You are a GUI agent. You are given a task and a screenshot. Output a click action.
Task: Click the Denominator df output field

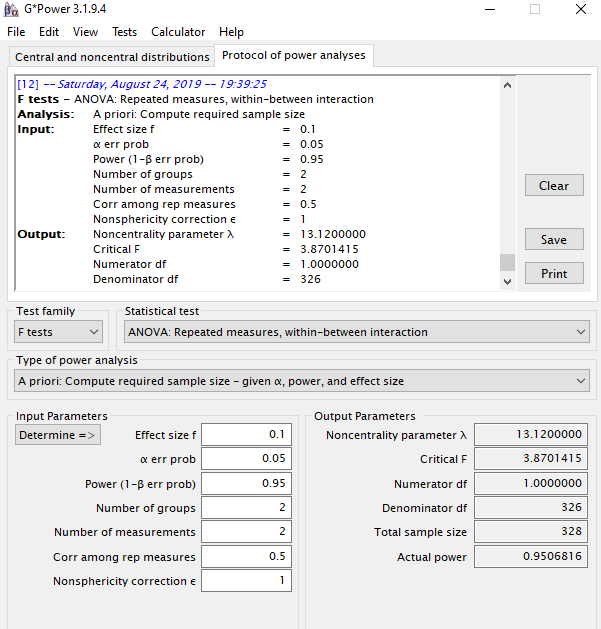click(531, 507)
